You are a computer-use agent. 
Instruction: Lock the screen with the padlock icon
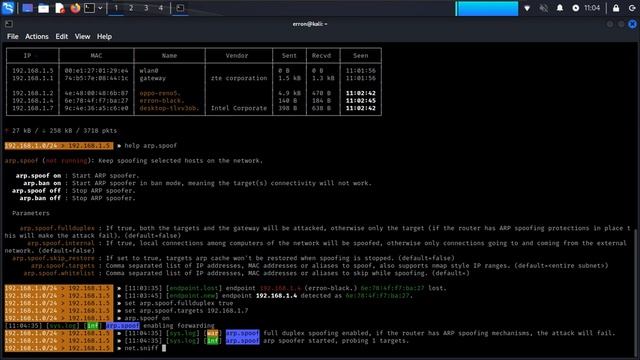[616, 8]
